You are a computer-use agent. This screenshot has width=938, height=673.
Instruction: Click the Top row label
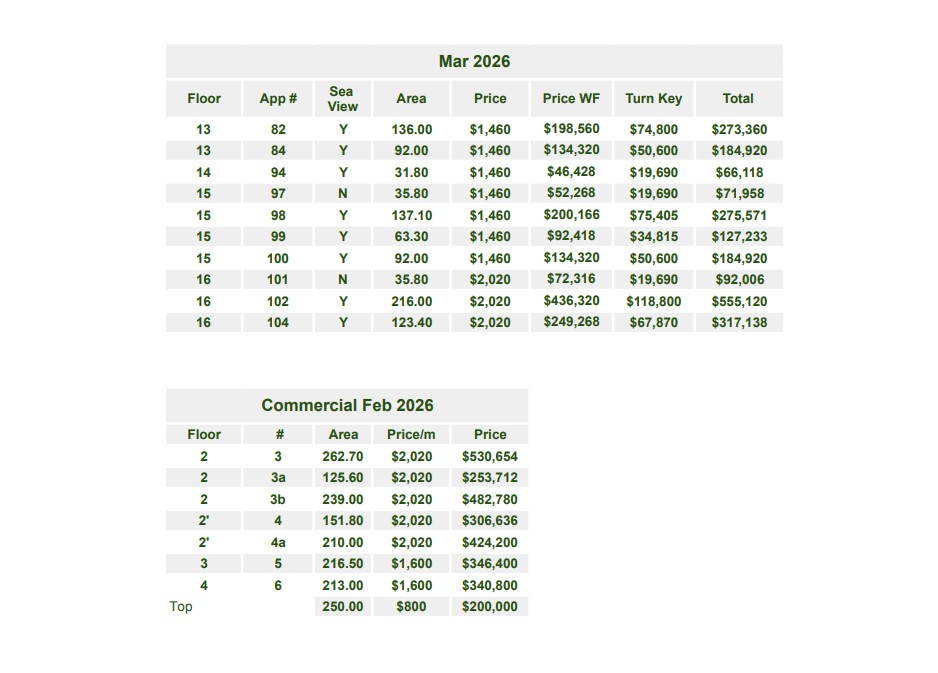(181, 606)
